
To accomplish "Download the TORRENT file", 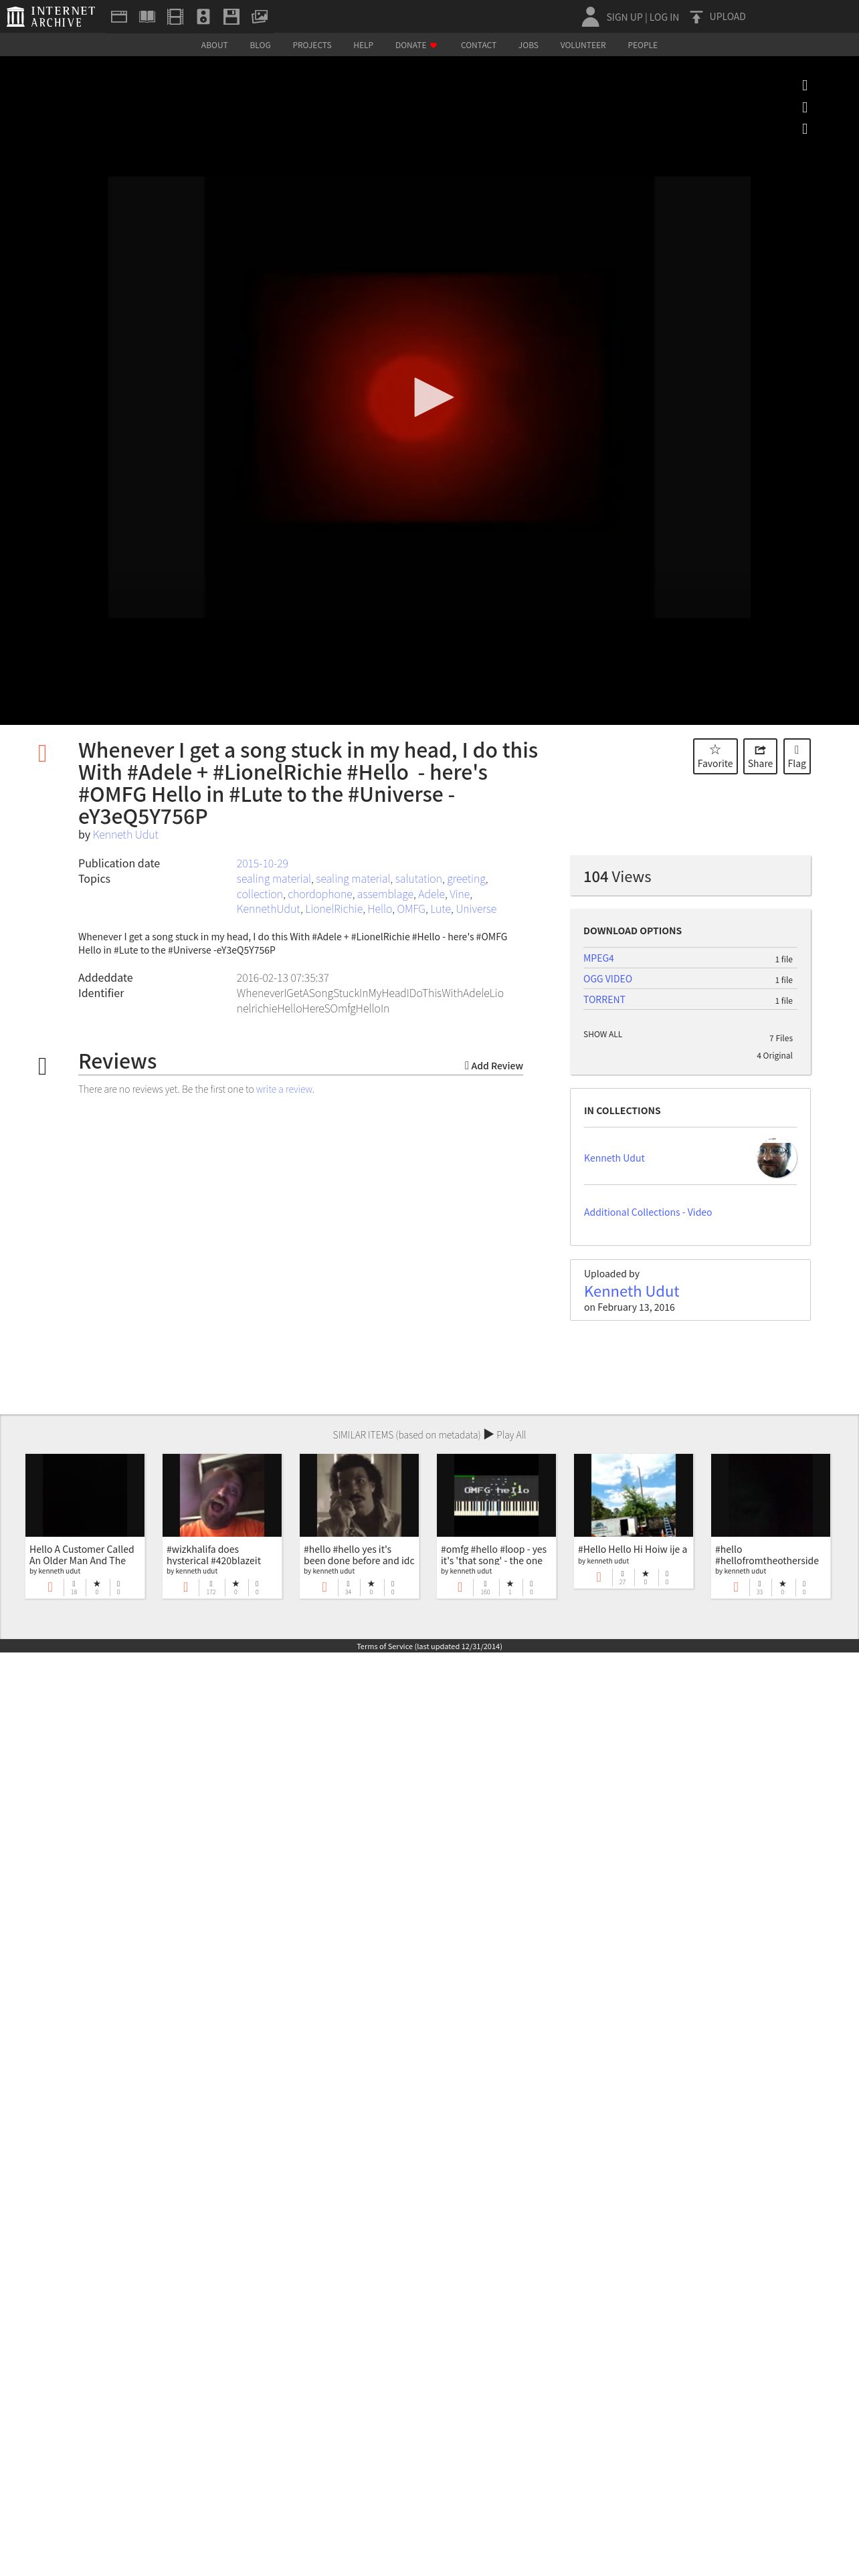I will click(x=604, y=1000).
